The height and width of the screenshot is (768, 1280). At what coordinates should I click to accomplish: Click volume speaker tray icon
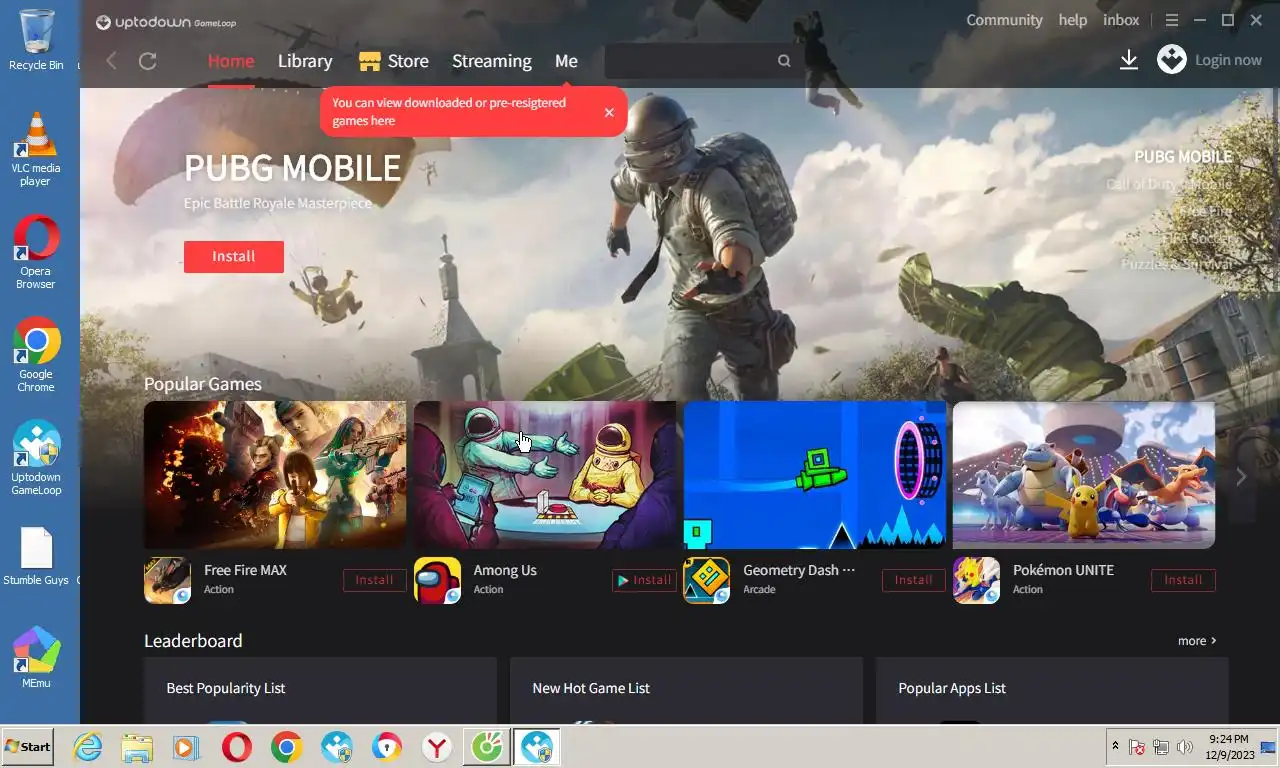tap(1185, 747)
